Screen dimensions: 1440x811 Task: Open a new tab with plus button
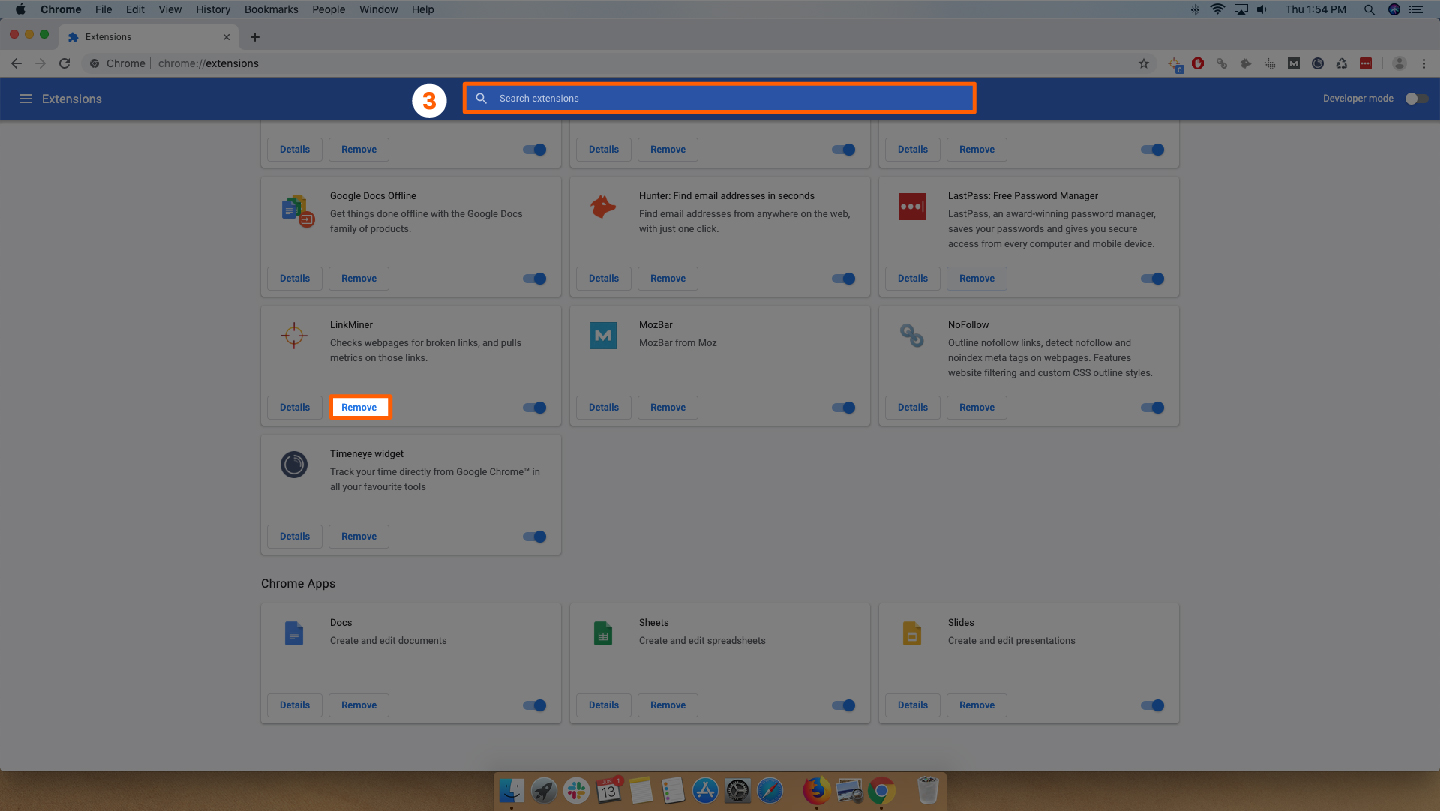pos(255,37)
